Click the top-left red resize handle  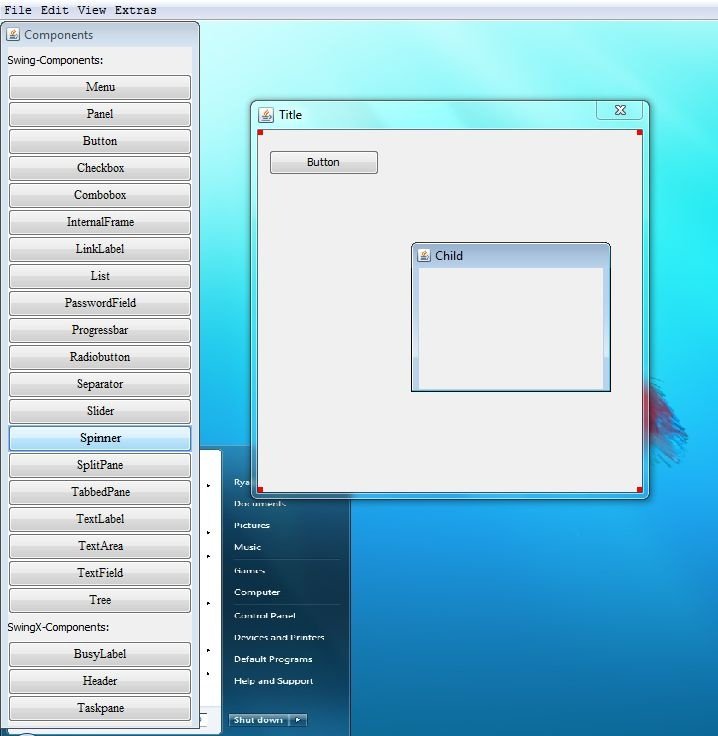[260, 133]
